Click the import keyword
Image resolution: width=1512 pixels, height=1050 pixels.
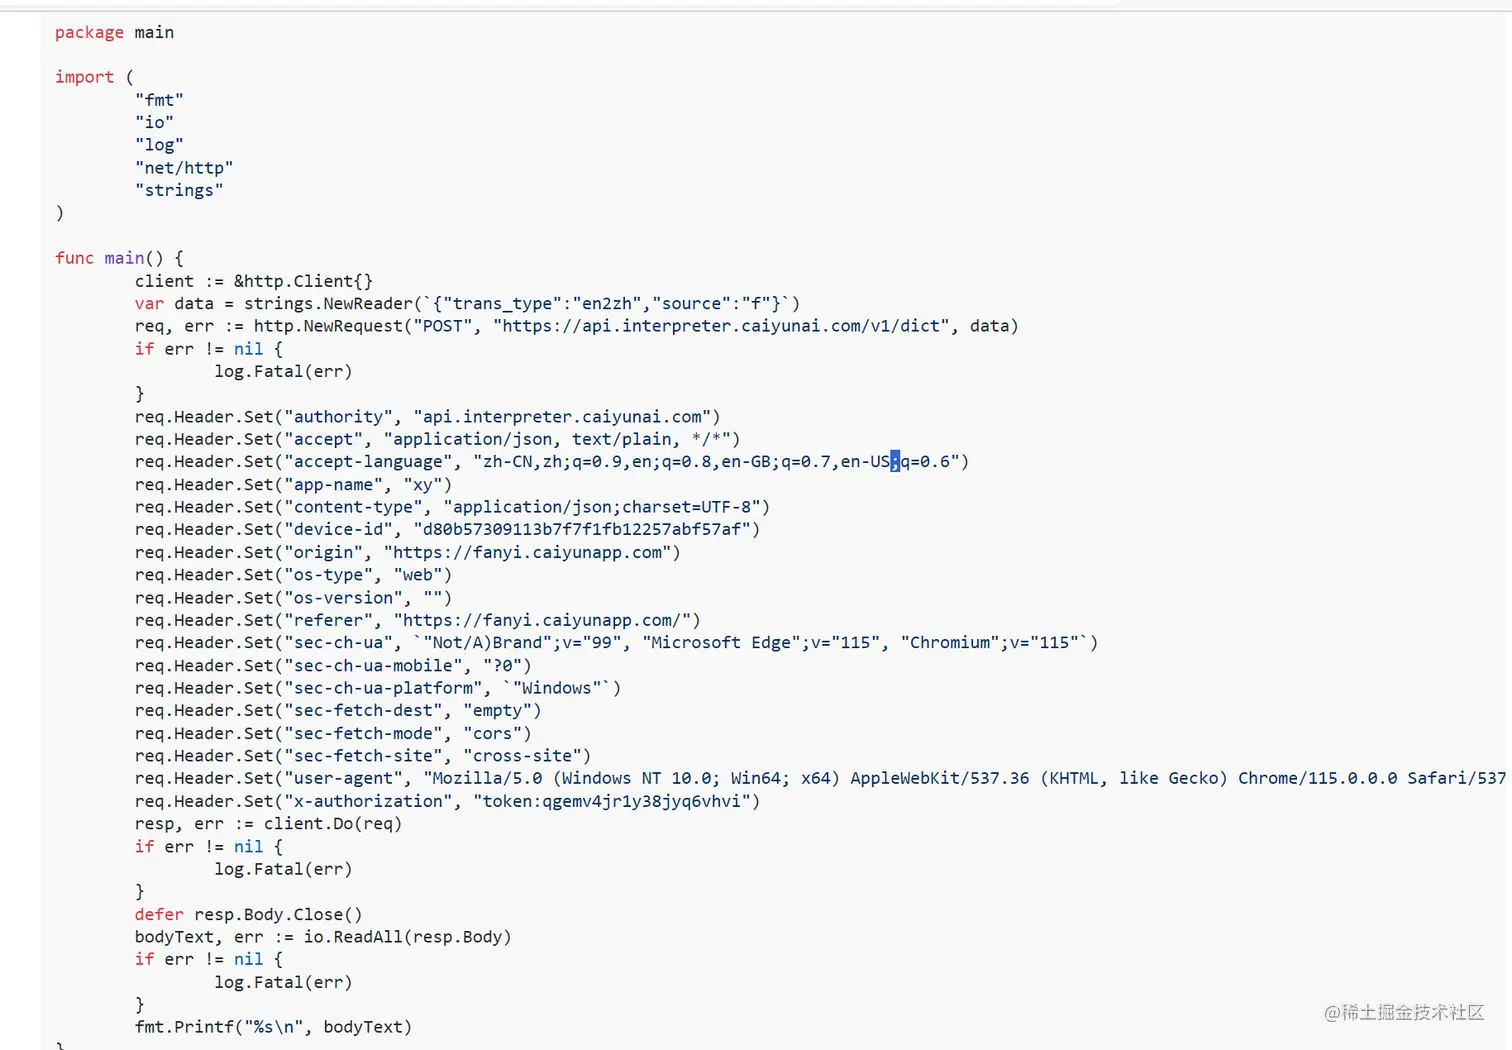coord(84,77)
